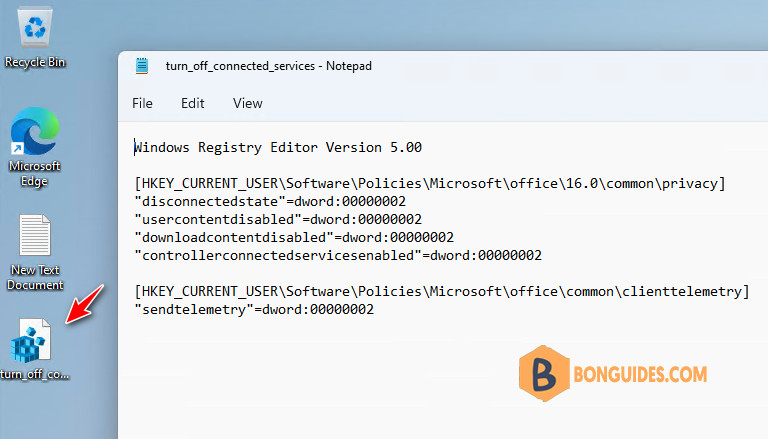Place cursor in Windows Registry Editor Version line

click(278, 147)
